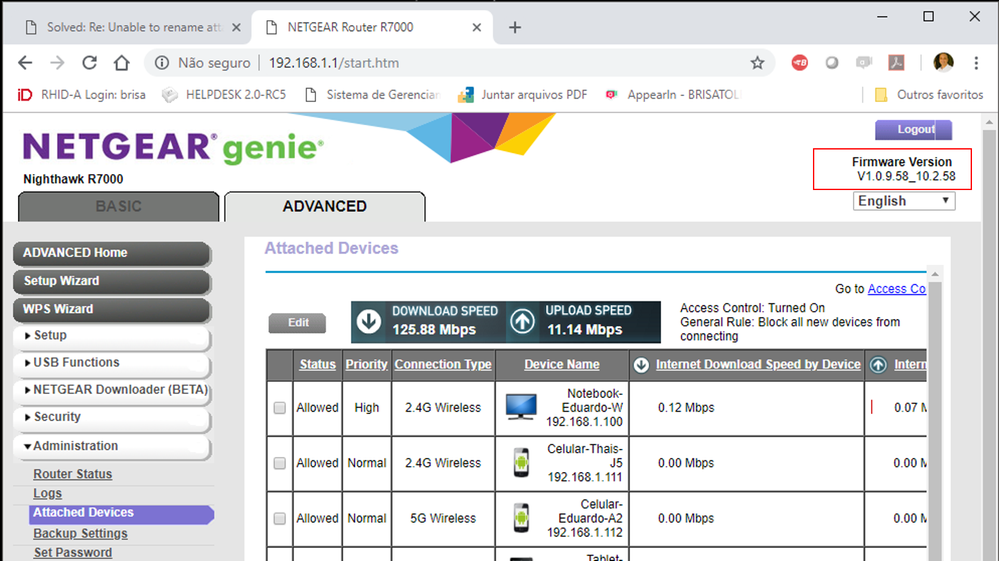Expand the Setup menu section
This screenshot has width=999, height=561.
111,336
